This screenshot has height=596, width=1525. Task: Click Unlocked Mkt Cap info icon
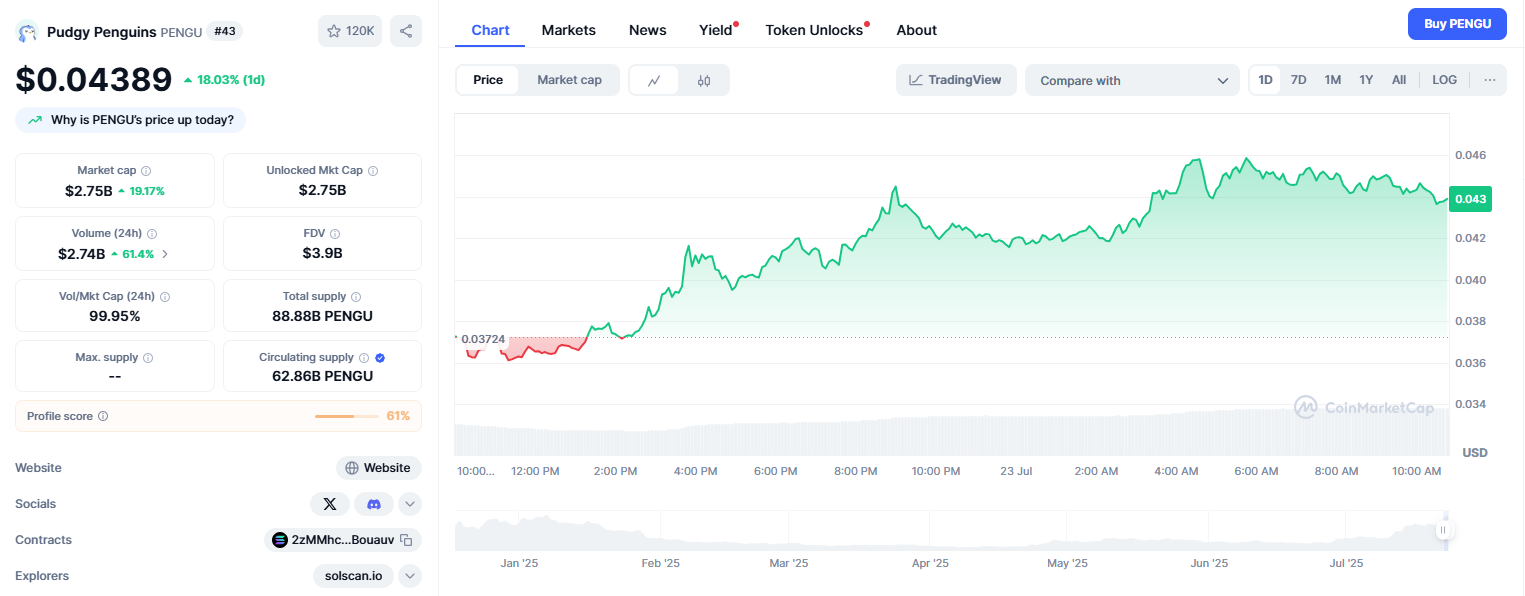pyautogui.click(x=373, y=171)
